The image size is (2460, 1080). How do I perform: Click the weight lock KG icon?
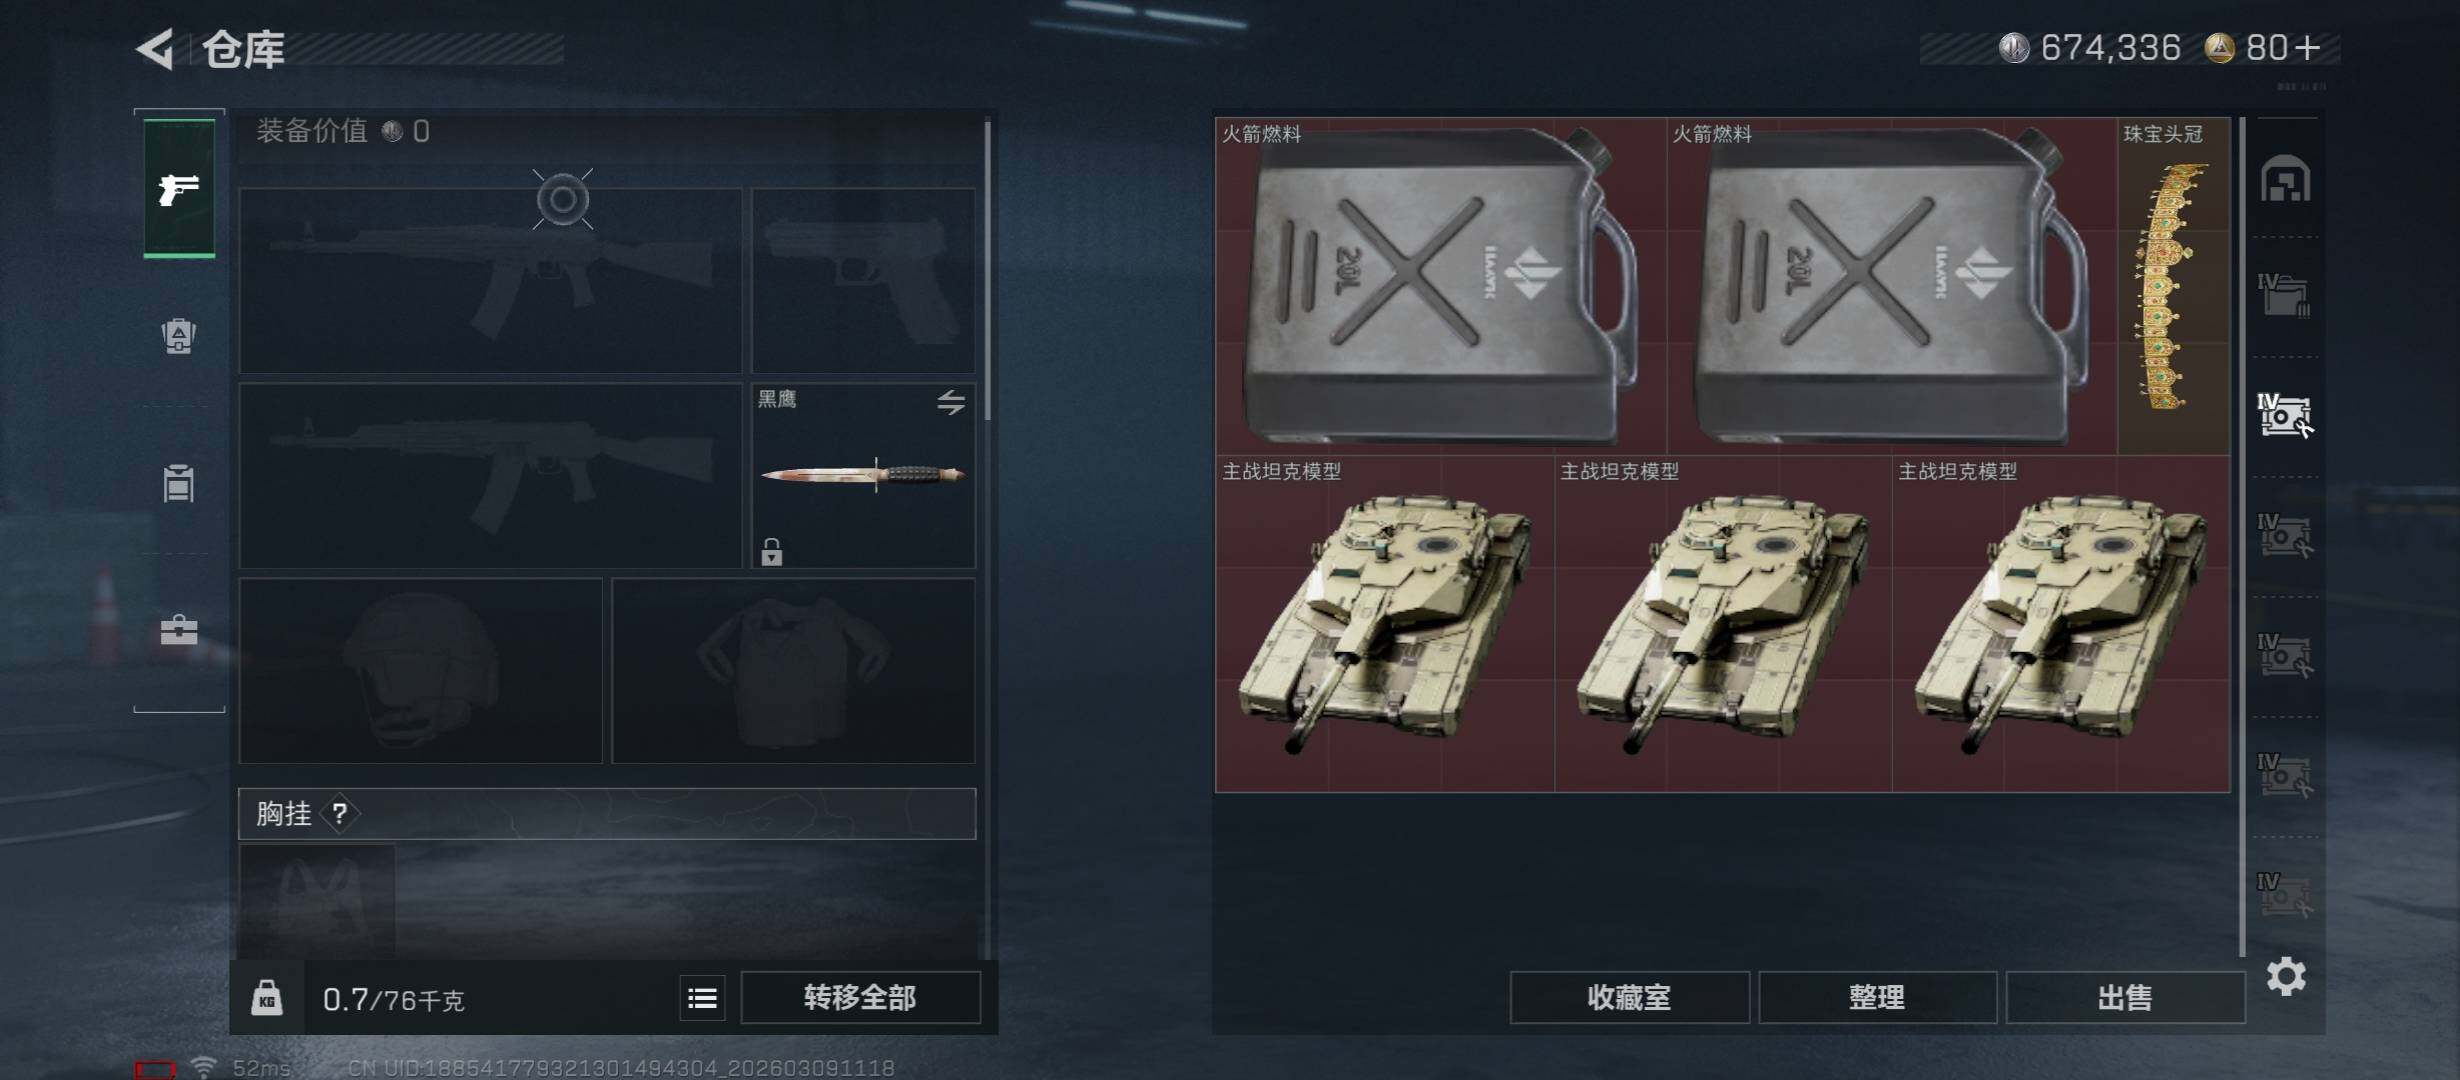(266, 998)
